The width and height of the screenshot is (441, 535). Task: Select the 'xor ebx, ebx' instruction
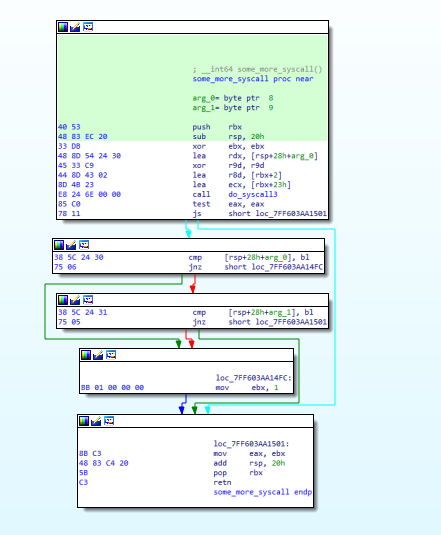[x=228, y=146]
